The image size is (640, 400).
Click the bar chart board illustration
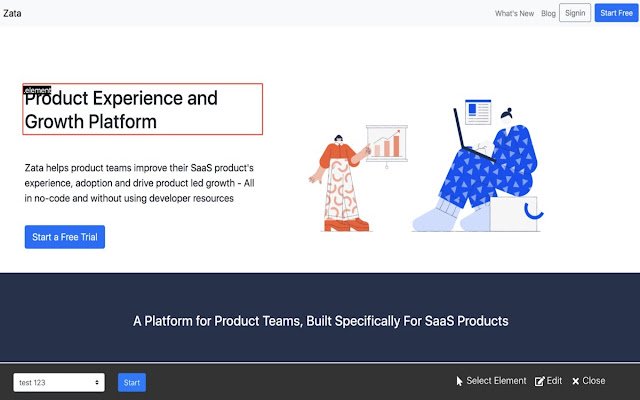[x=387, y=144]
